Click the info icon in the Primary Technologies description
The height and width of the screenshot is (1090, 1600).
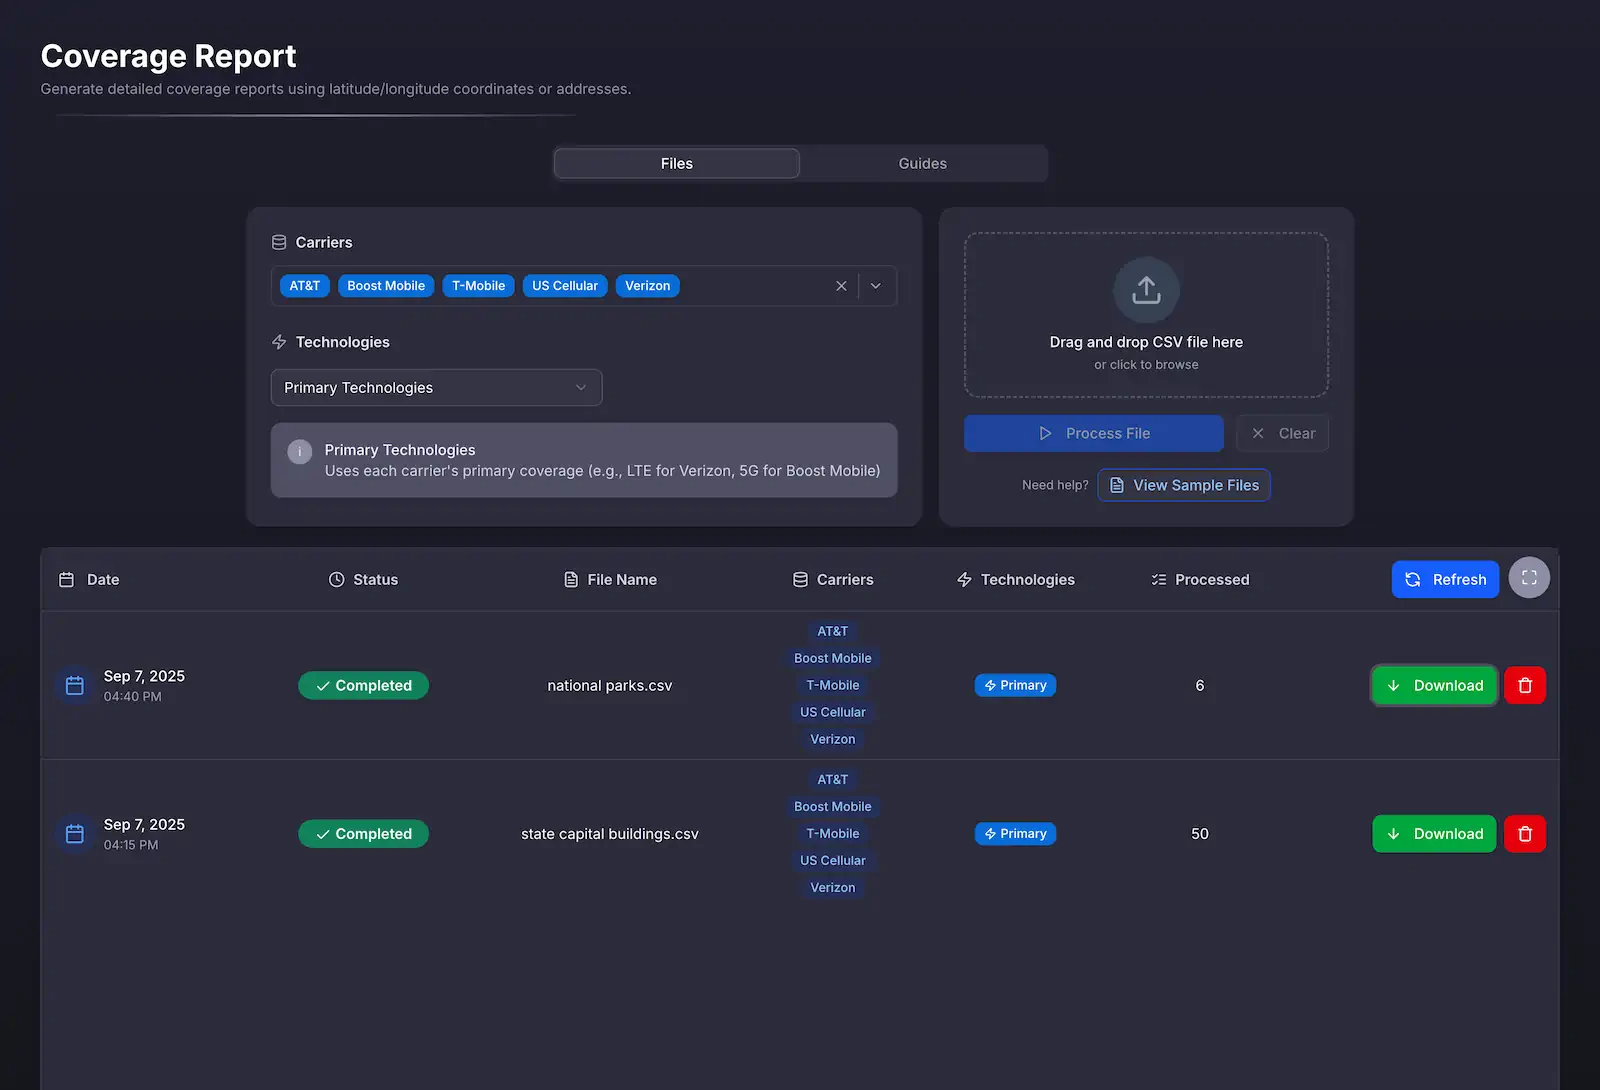(x=299, y=452)
